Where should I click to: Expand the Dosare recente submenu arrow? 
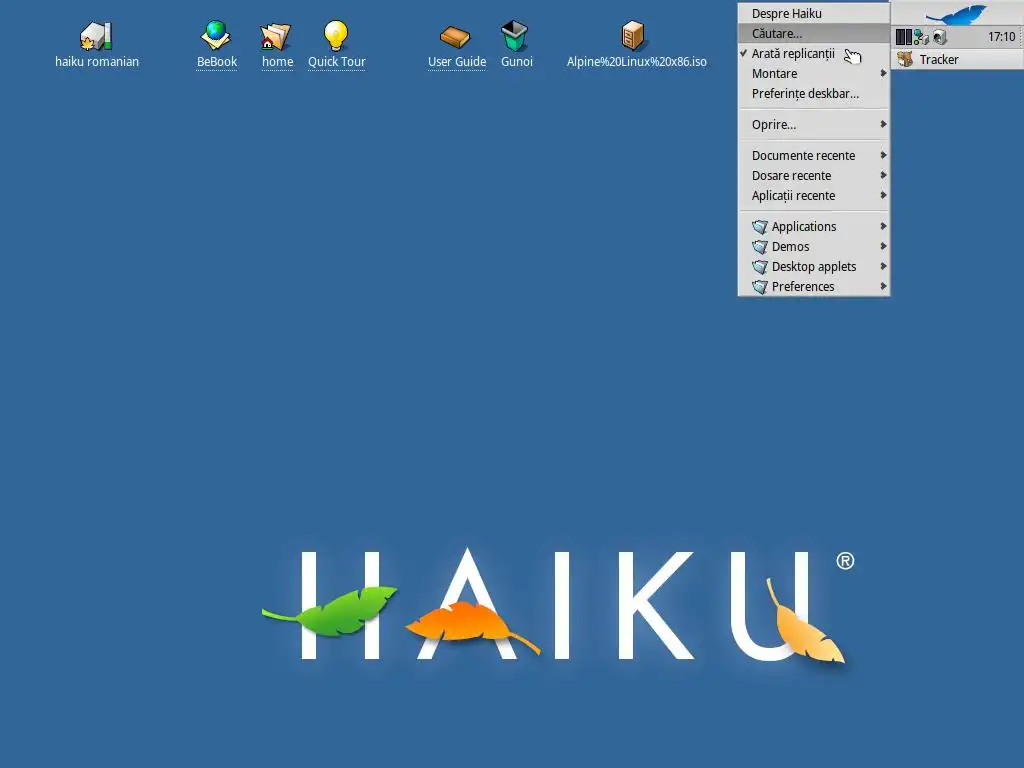[883, 175]
